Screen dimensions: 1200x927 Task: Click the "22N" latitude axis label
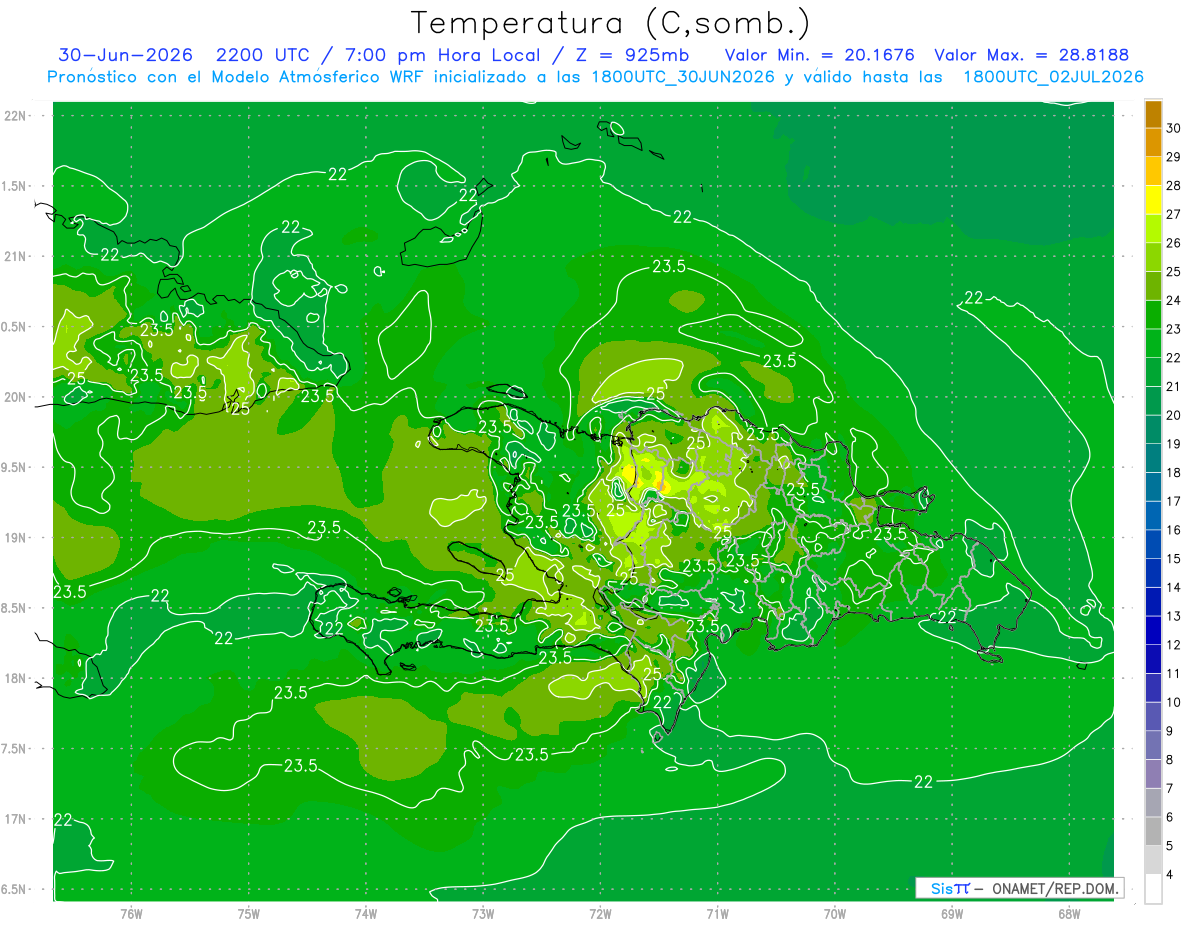coord(14,116)
